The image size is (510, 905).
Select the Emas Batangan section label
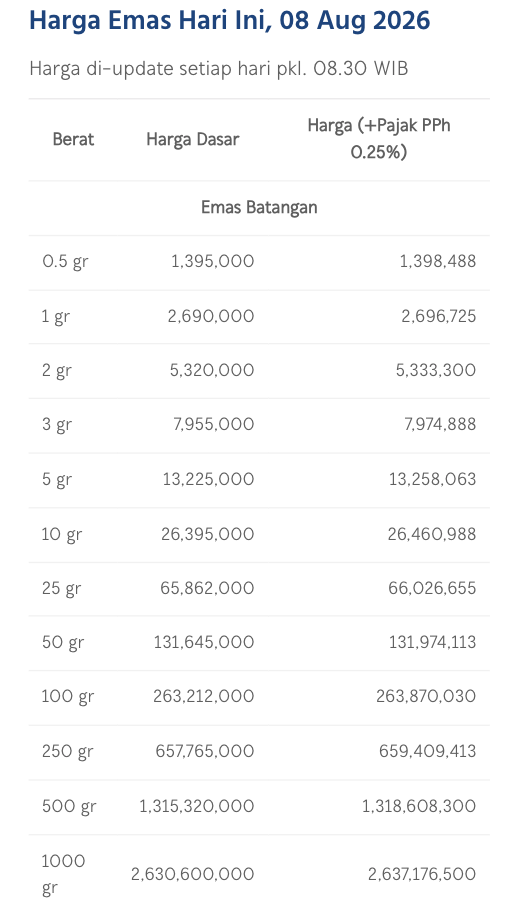pos(259,207)
